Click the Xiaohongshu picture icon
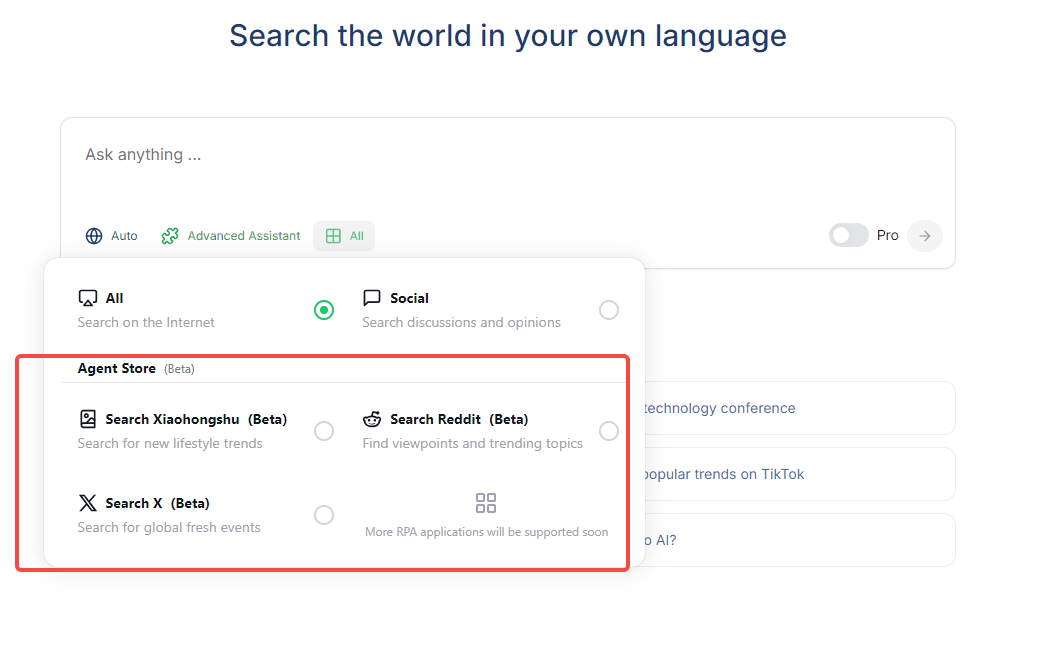 coord(88,419)
